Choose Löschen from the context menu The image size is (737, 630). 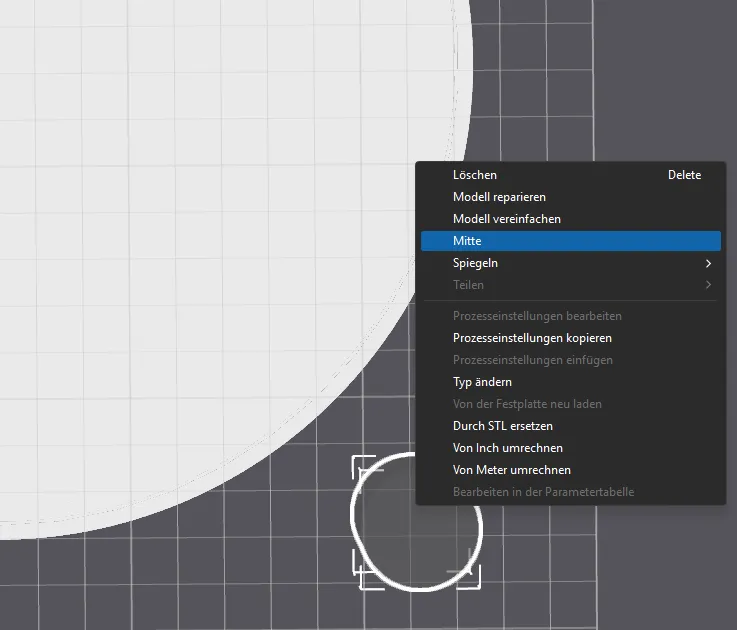pyautogui.click(x=571, y=175)
